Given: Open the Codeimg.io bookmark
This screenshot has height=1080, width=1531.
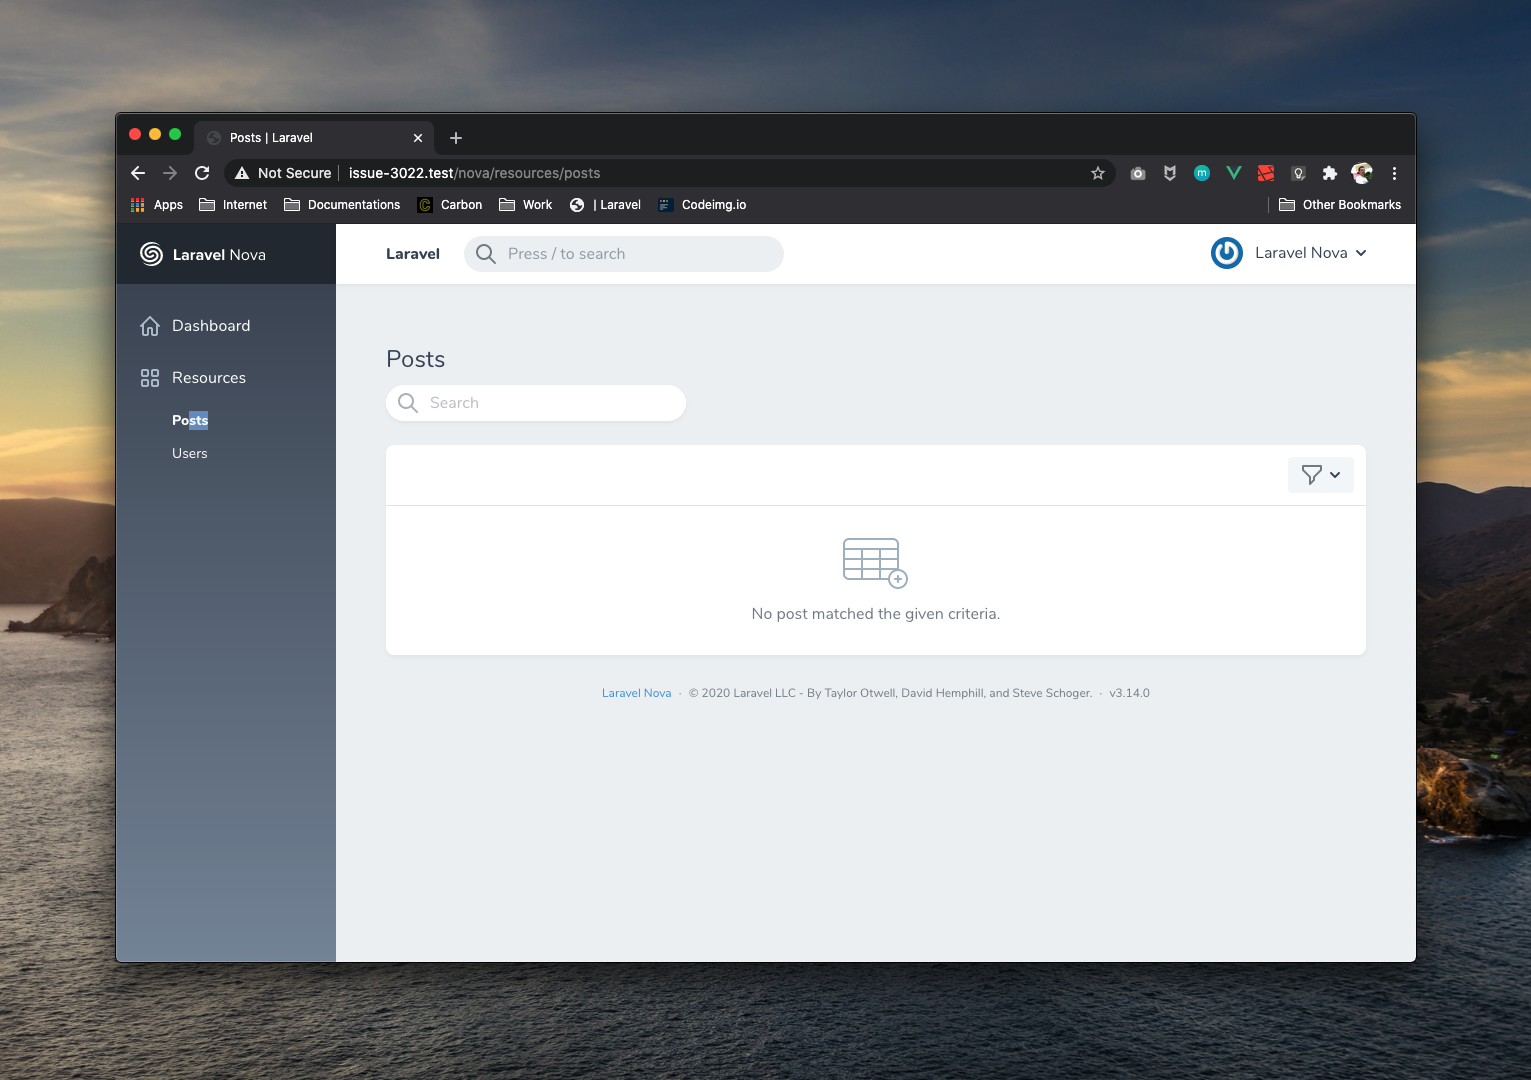Looking at the screenshot, I should pyautogui.click(x=703, y=205).
